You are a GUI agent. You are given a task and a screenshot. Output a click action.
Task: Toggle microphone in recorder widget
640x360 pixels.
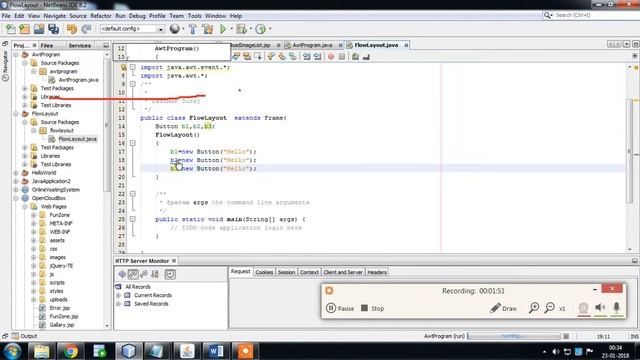(x=616, y=308)
